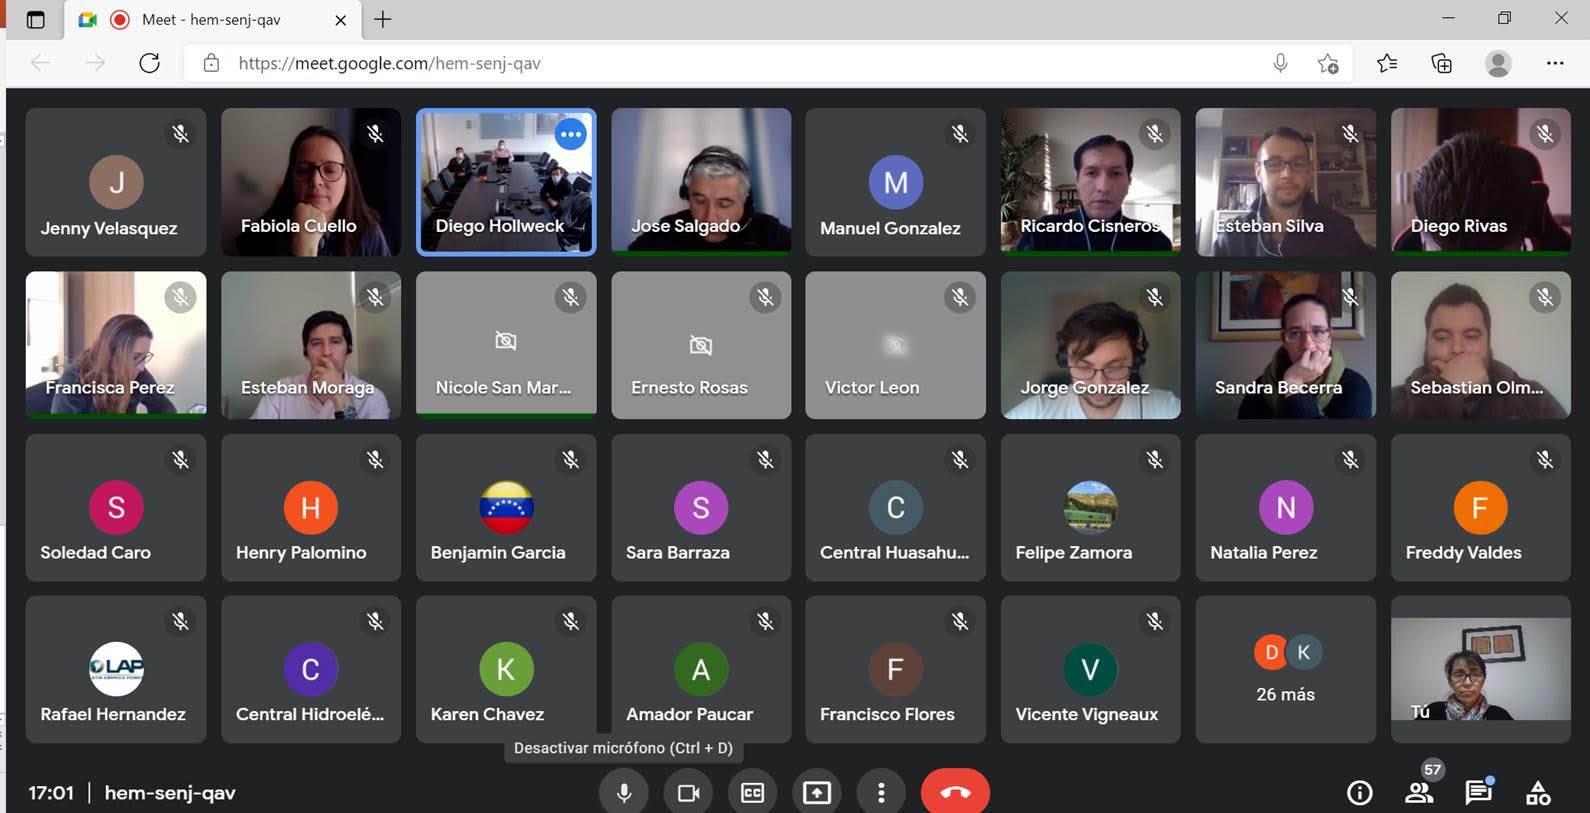Click Soledad Caro's muted microphone icon

180,460
